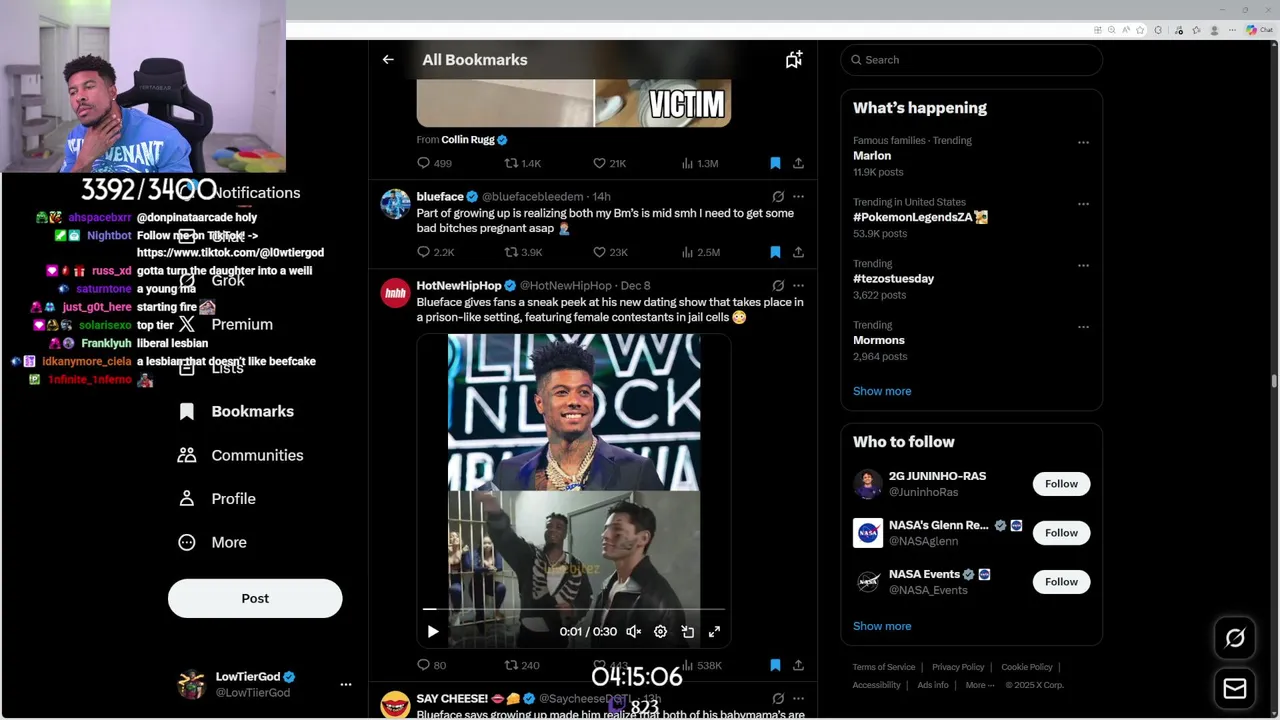The height and width of the screenshot is (720, 1280).
Task: Open Bookmarks in sidebar
Action: tap(236, 411)
